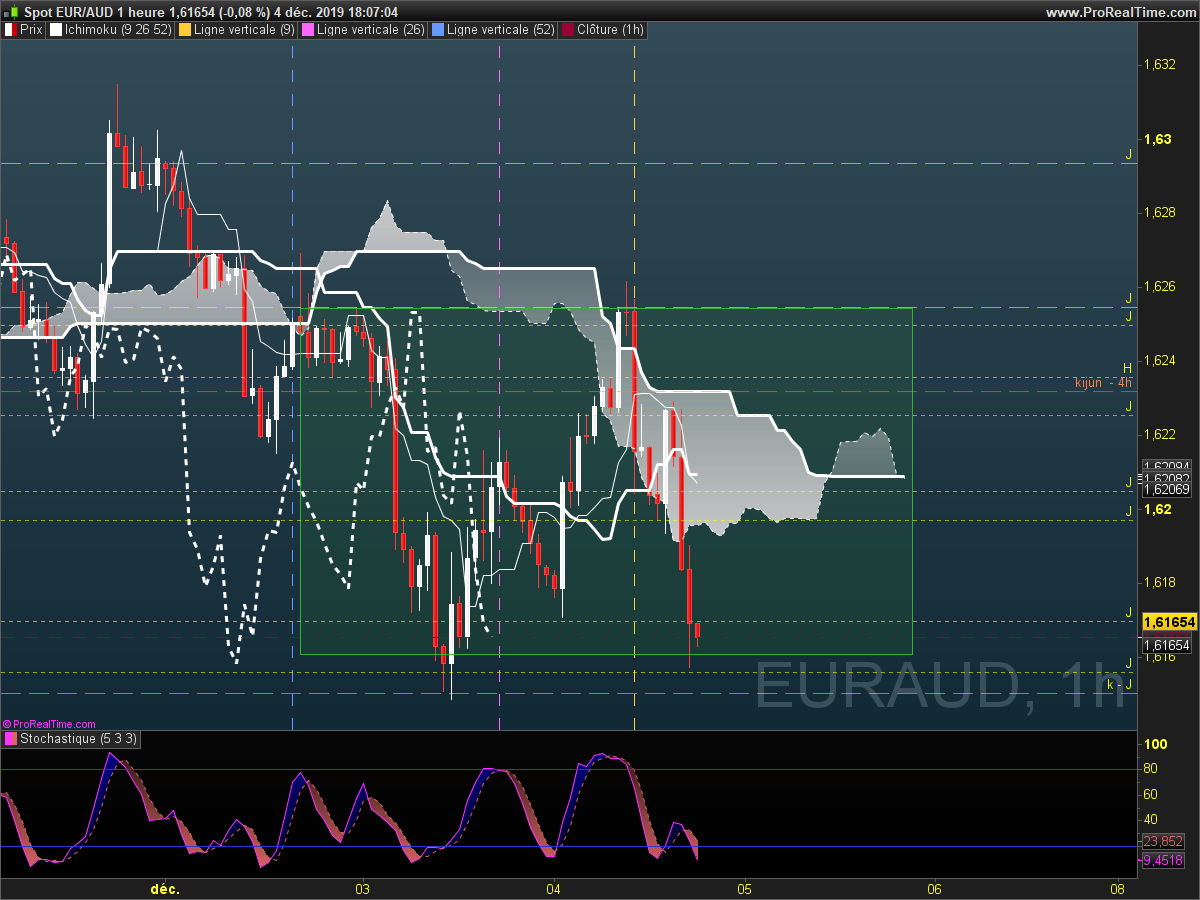
Task: Click the 1,632 price axis label
Action: 1159,64
